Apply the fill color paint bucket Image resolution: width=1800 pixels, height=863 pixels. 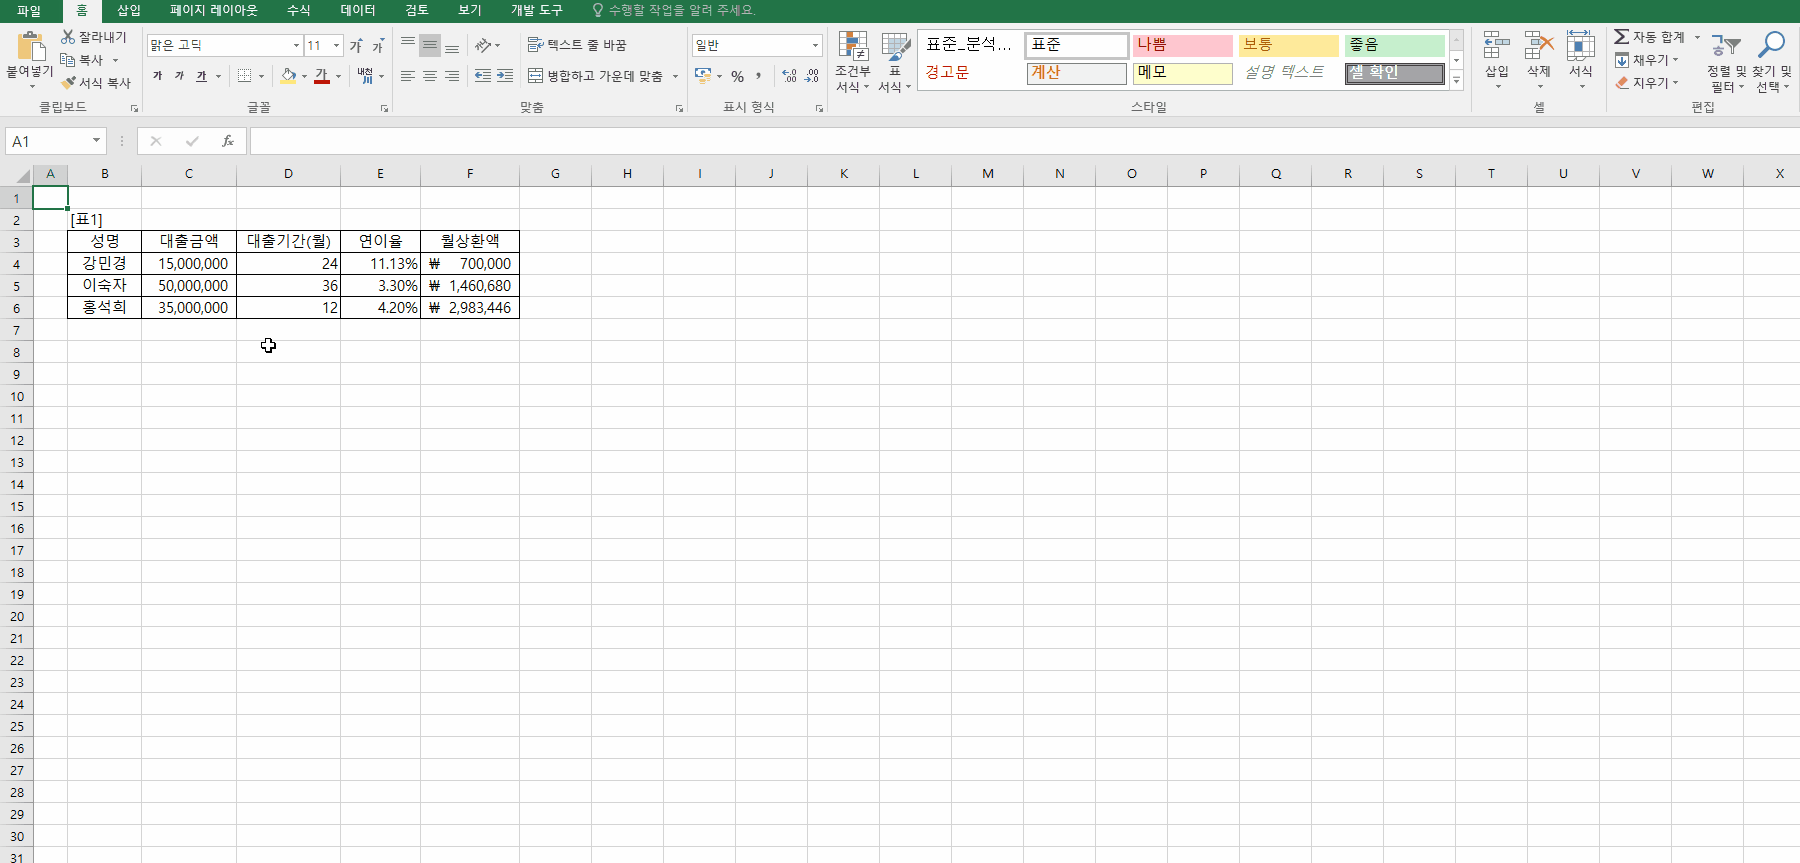click(x=288, y=76)
